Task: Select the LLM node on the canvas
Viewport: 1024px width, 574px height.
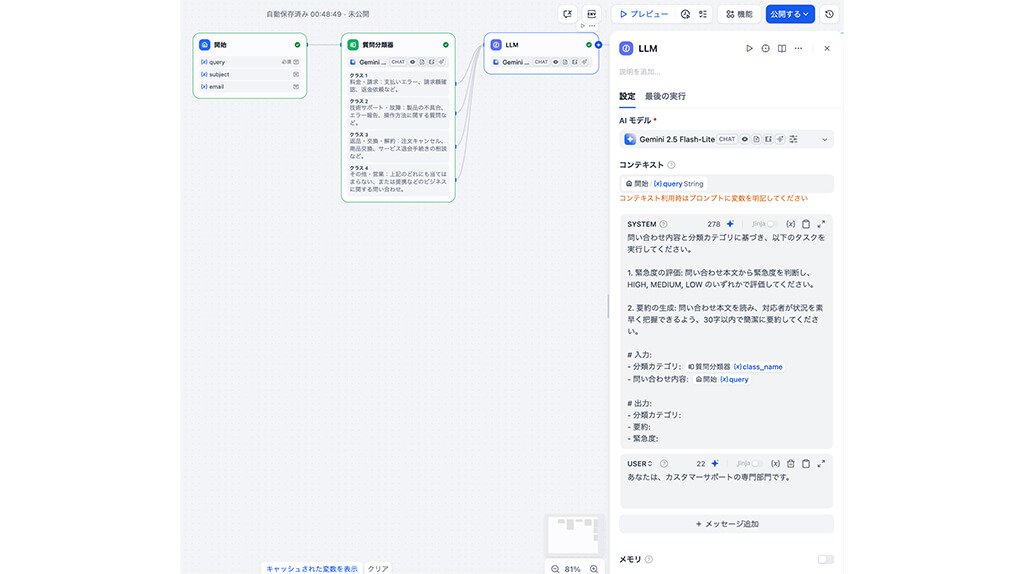Action: (x=541, y=53)
